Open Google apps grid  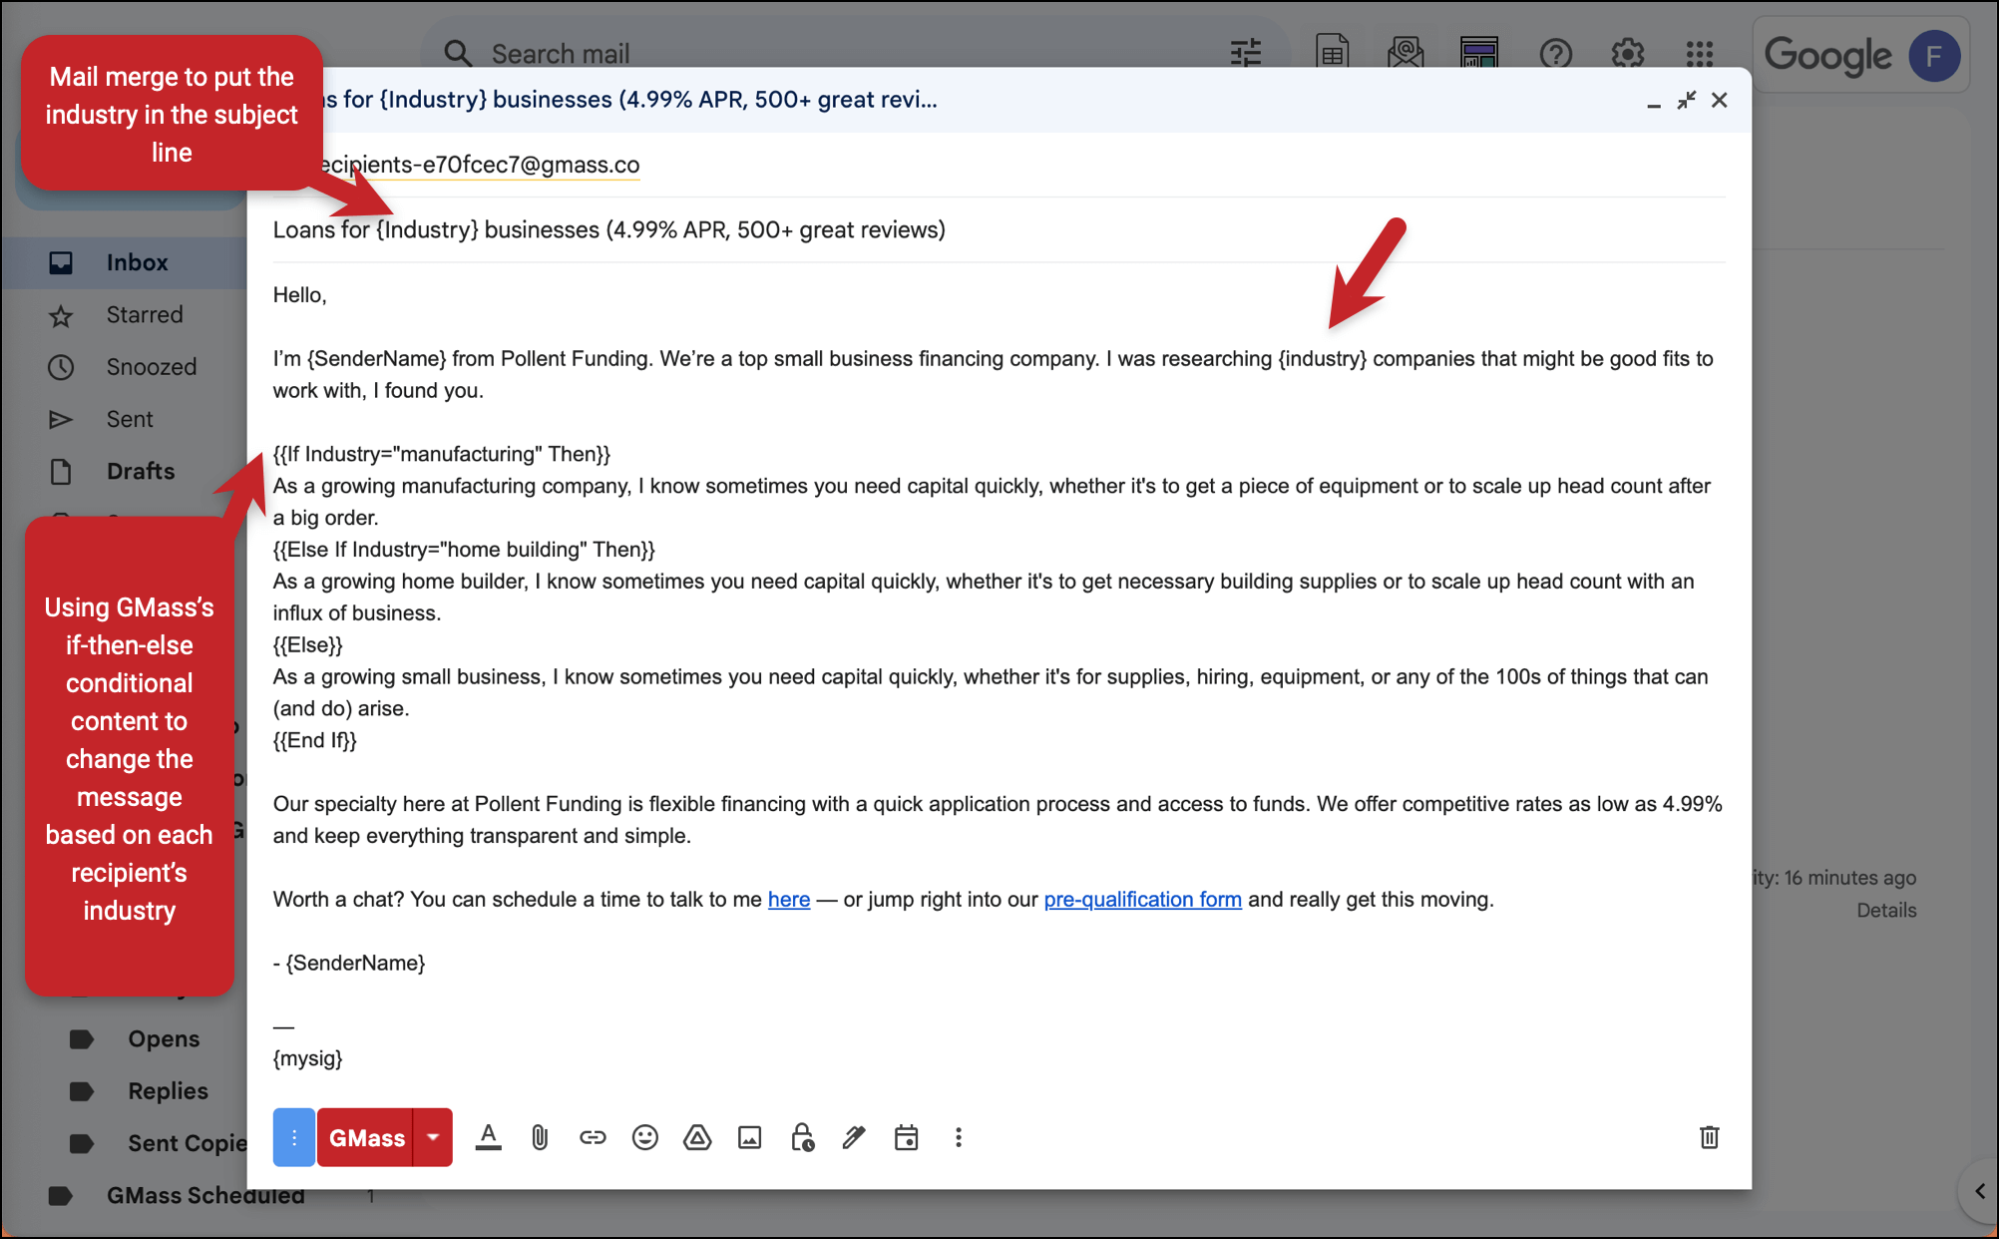pos(1699,53)
